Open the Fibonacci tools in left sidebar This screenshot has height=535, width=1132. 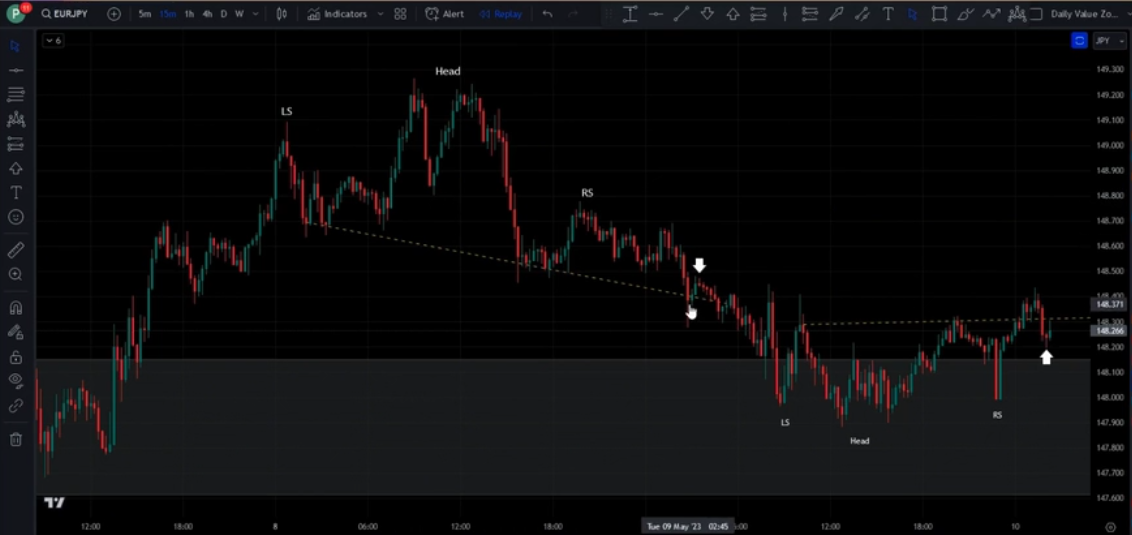[16, 95]
